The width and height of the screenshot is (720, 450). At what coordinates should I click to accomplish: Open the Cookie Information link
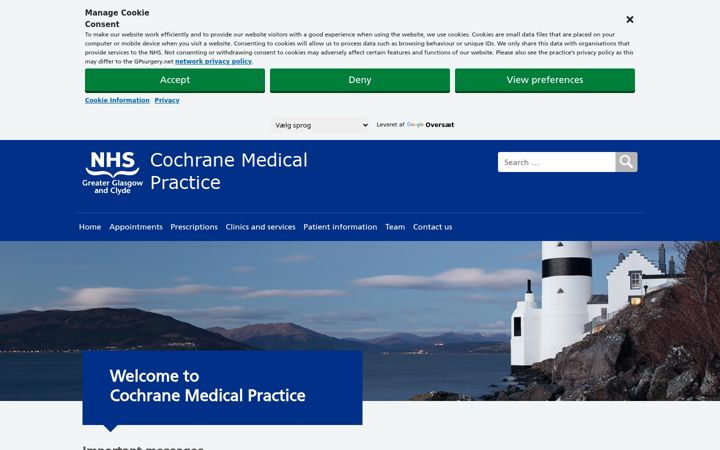coord(117,100)
